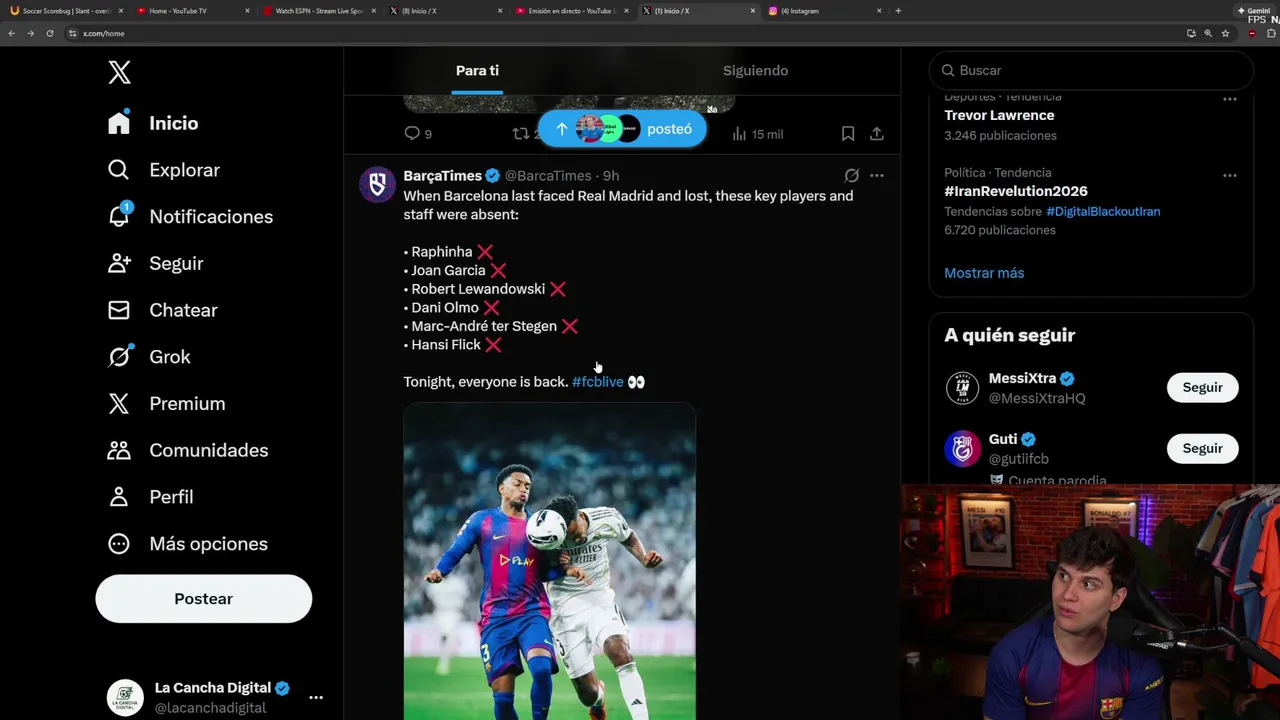Open Chatear messages

[x=162, y=310]
